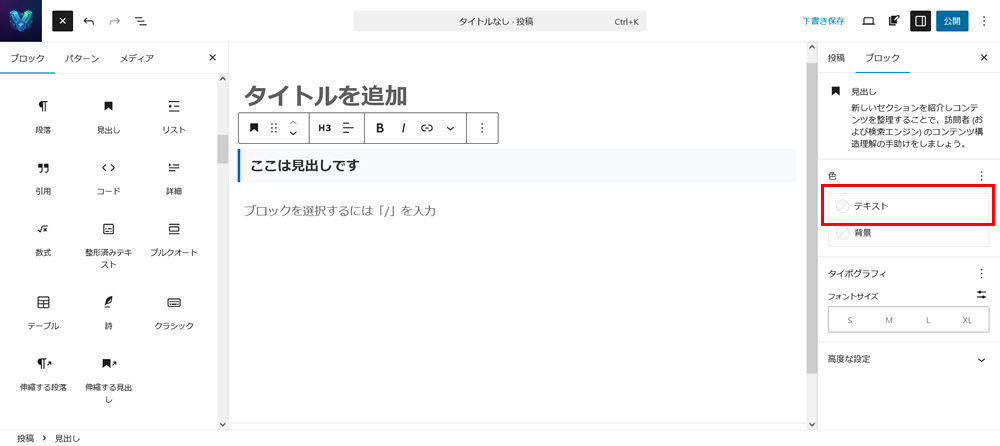This screenshot has height=446, width=1000.
Task: Click the タイトルを追加 title field
Action: pyautogui.click(x=326, y=95)
